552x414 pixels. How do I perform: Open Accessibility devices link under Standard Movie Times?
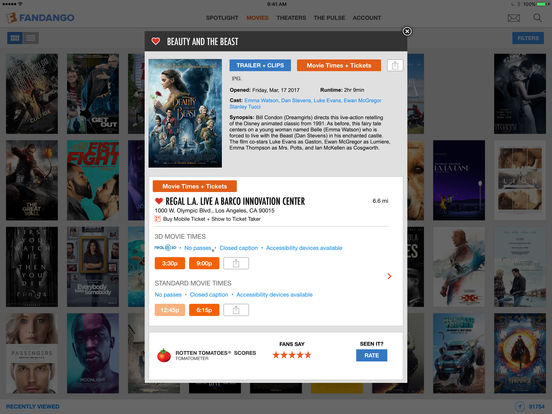(x=274, y=295)
